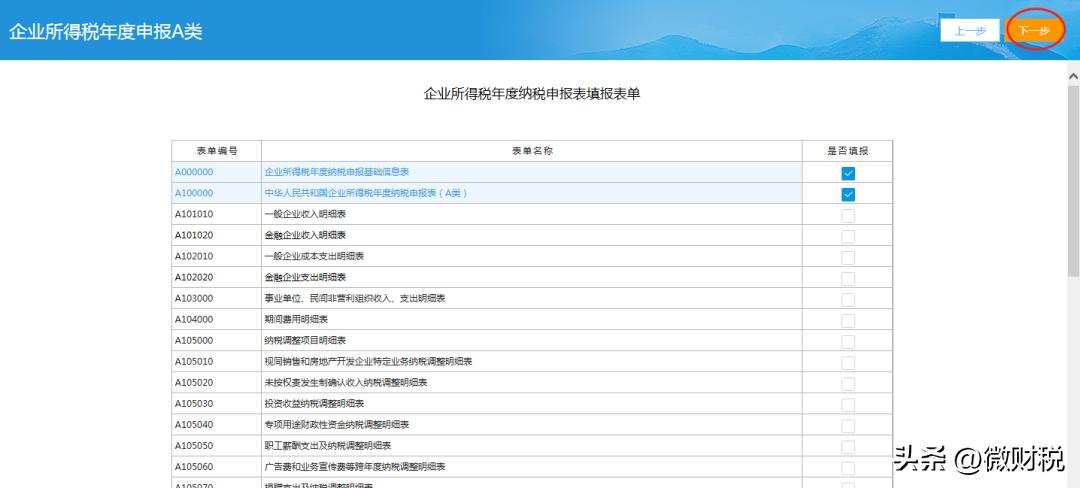1080x488 pixels.
Task: Select the A105040 code cell
Action: tap(216, 425)
